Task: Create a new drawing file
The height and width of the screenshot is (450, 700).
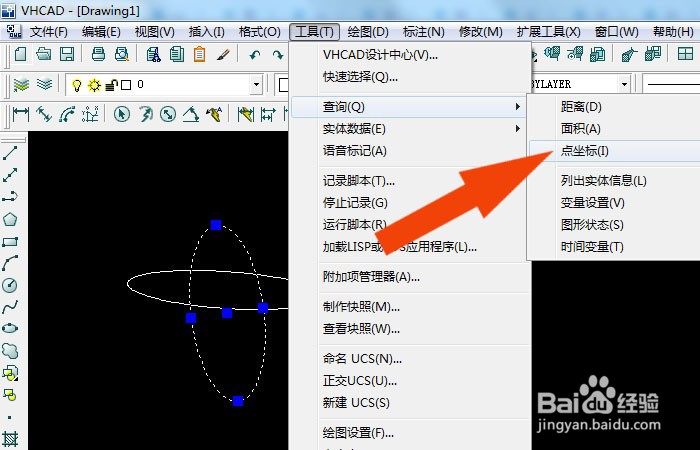Action: tap(21, 54)
